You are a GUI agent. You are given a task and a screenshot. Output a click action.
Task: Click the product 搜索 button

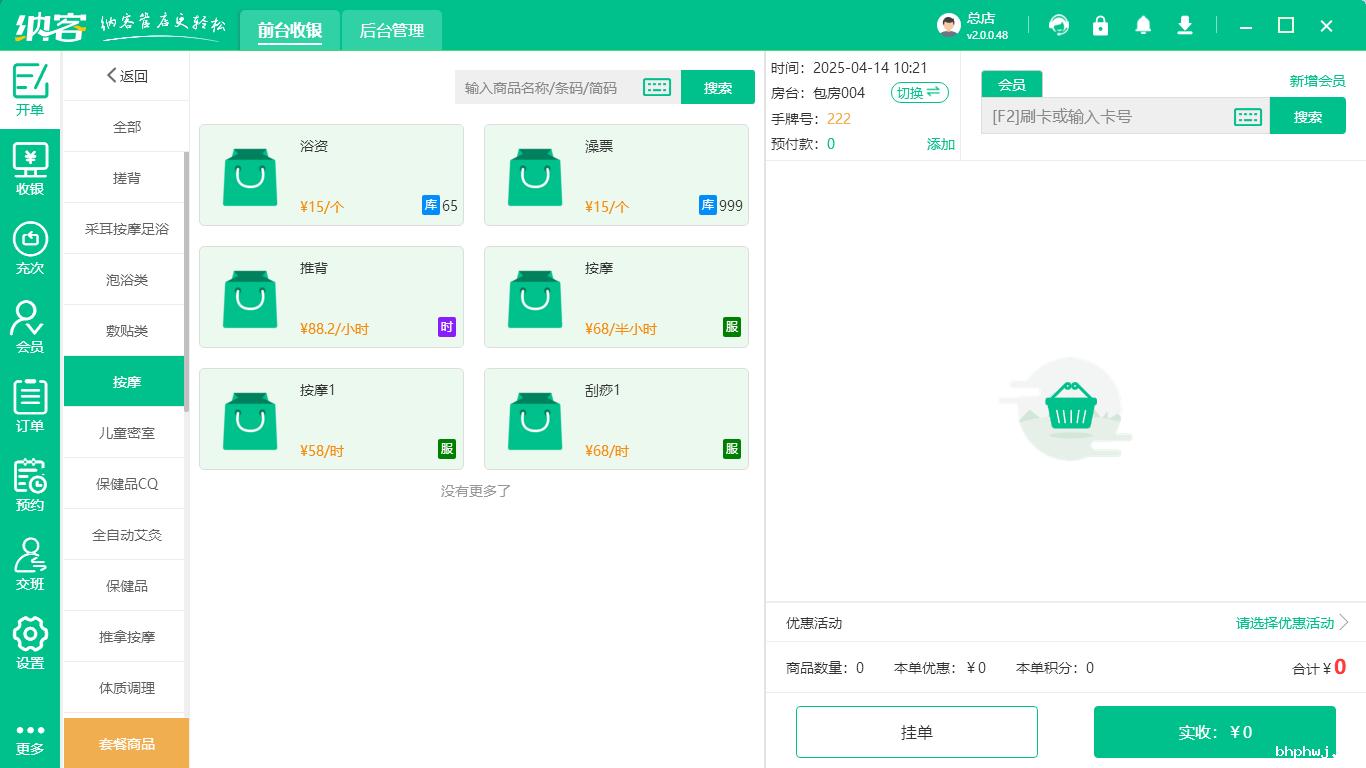click(718, 87)
